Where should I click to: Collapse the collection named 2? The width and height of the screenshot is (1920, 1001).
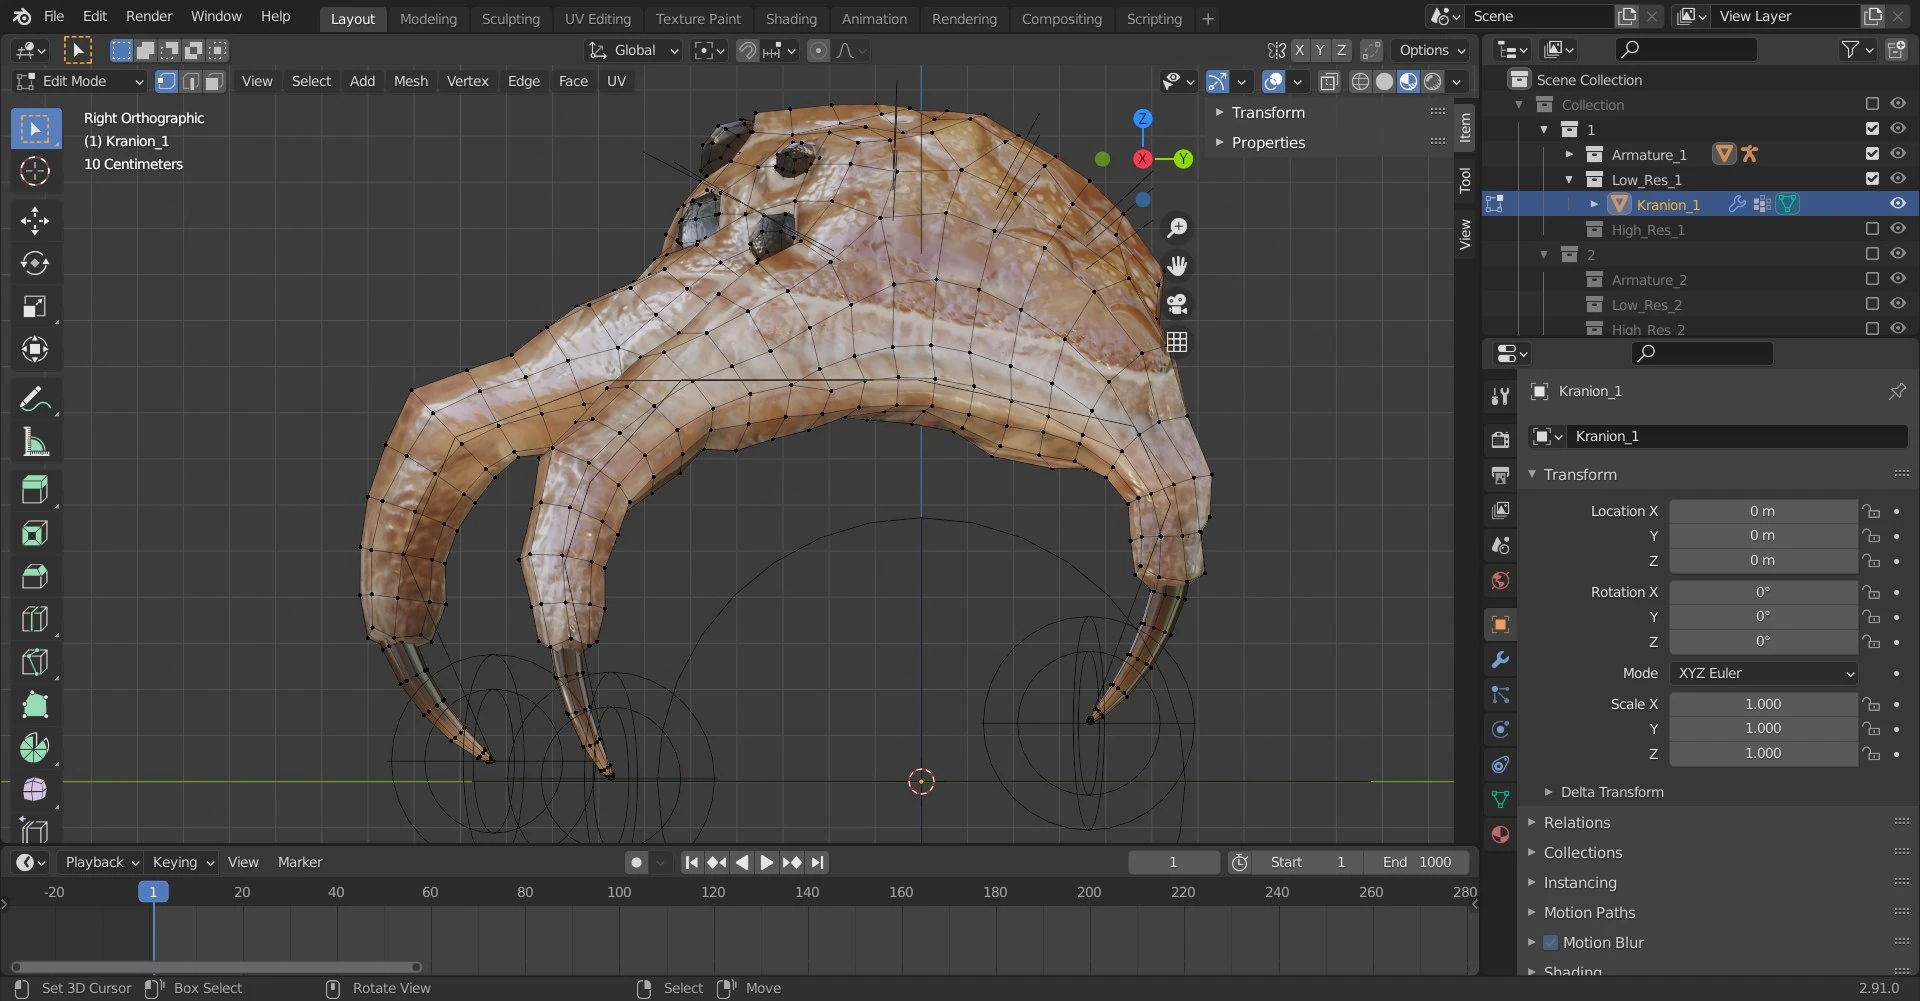click(1544, 254)
